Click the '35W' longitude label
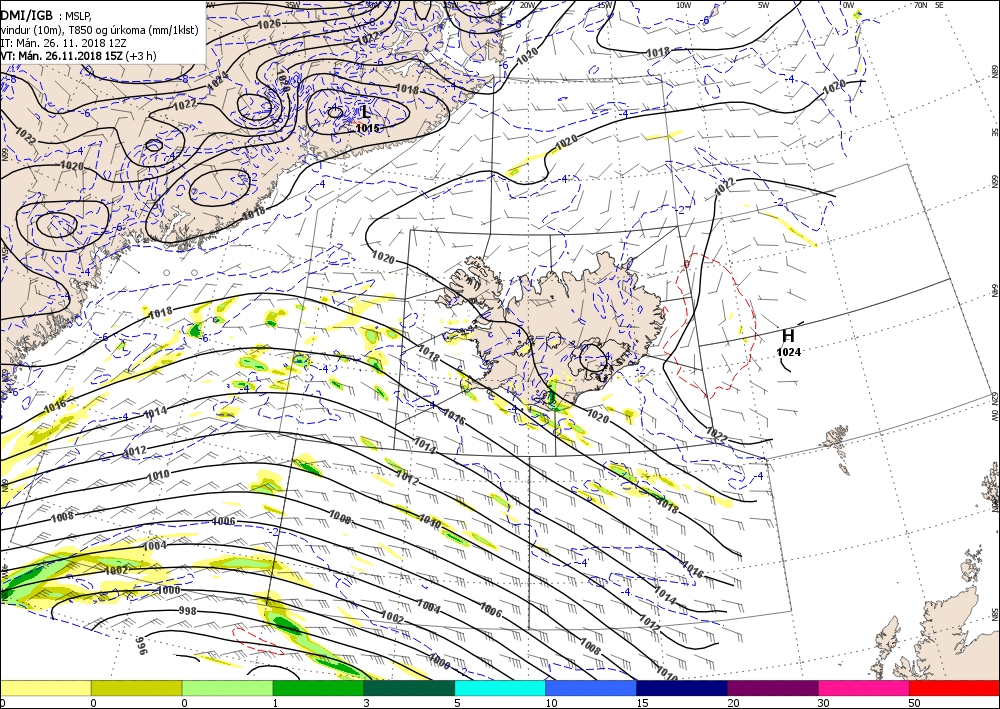Viewport: 1000px width, 709px height. [292, 5]
